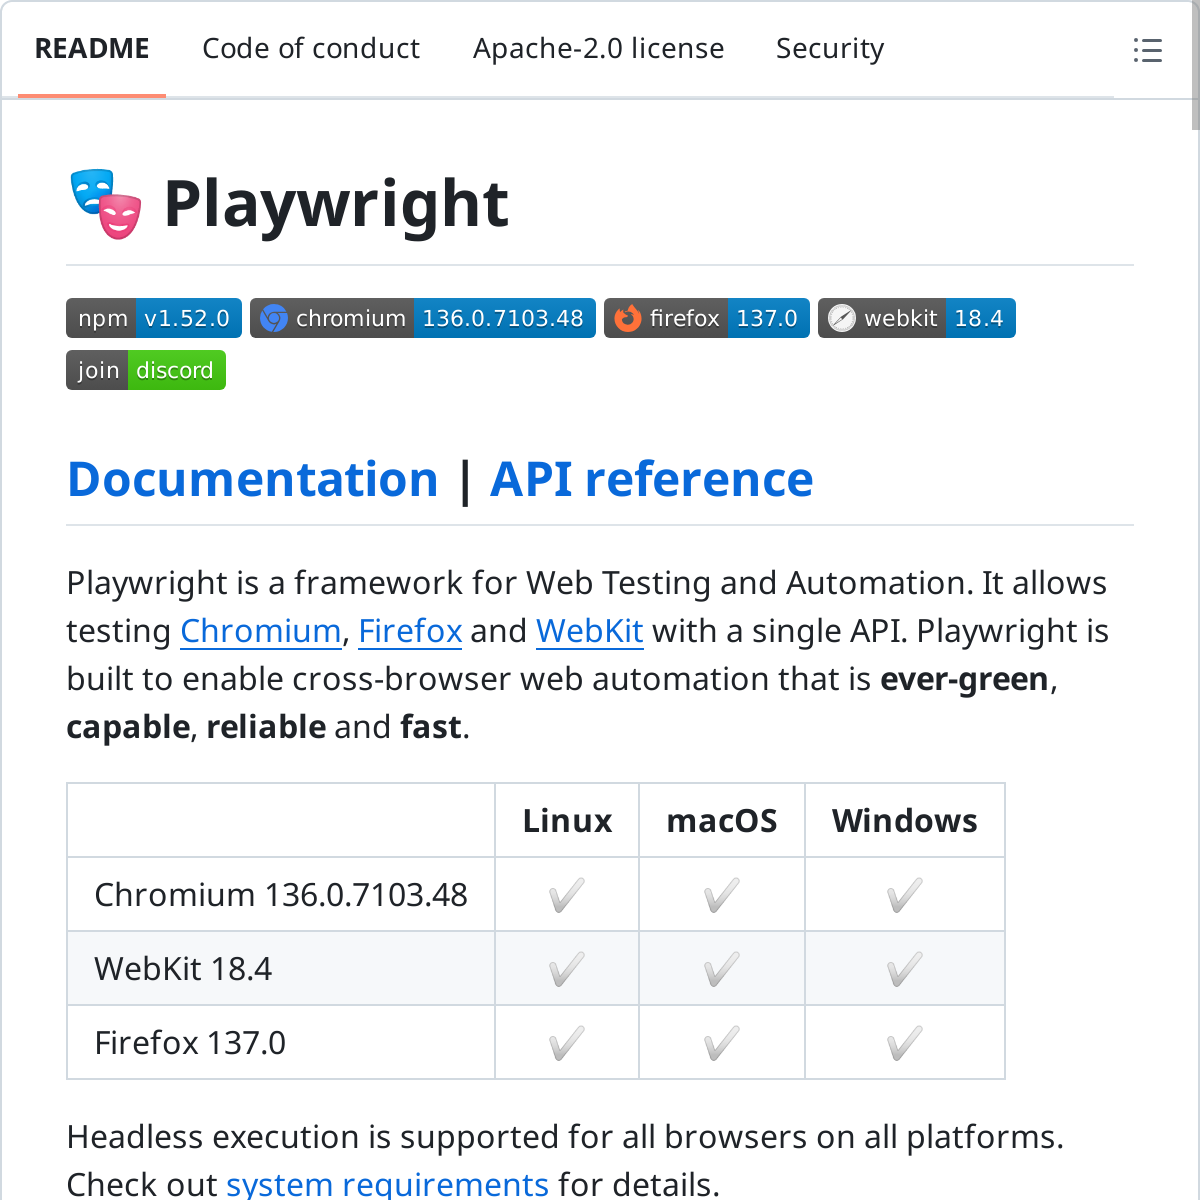Click the Firefox Windows checkmark icon
Viewport: 1200px width, 1200px height.
click(x=904, y=1043)
